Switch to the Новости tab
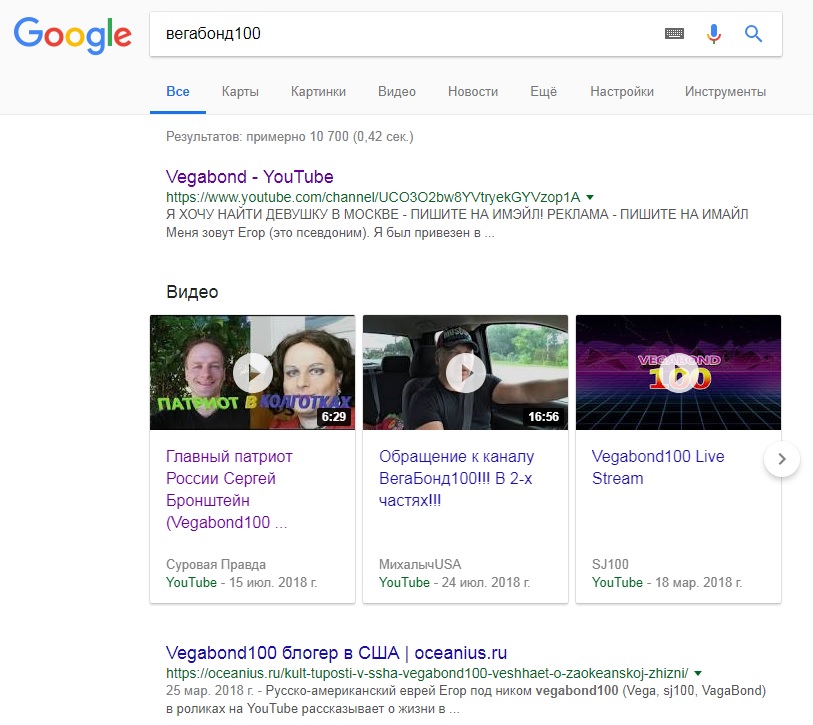Viewport: 813px width, 725px height. coord(473,92)
